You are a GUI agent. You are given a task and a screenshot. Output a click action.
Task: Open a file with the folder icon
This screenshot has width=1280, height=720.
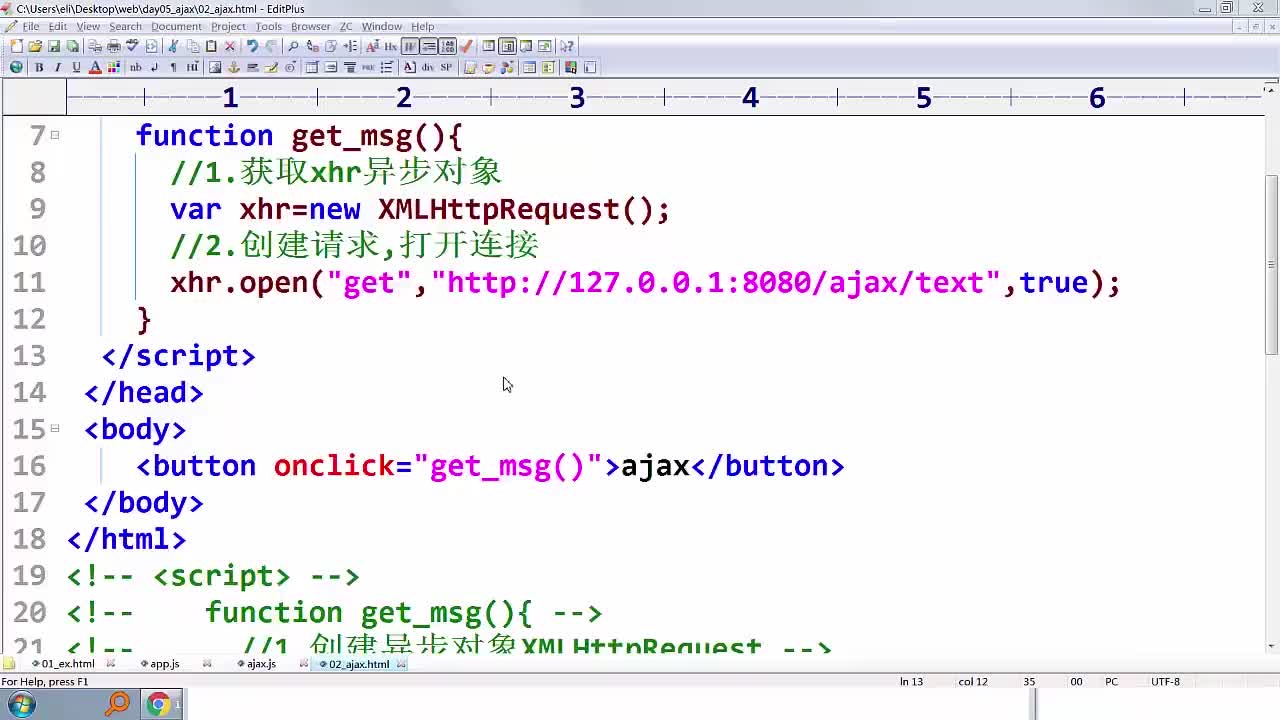[x=35, y=46]
